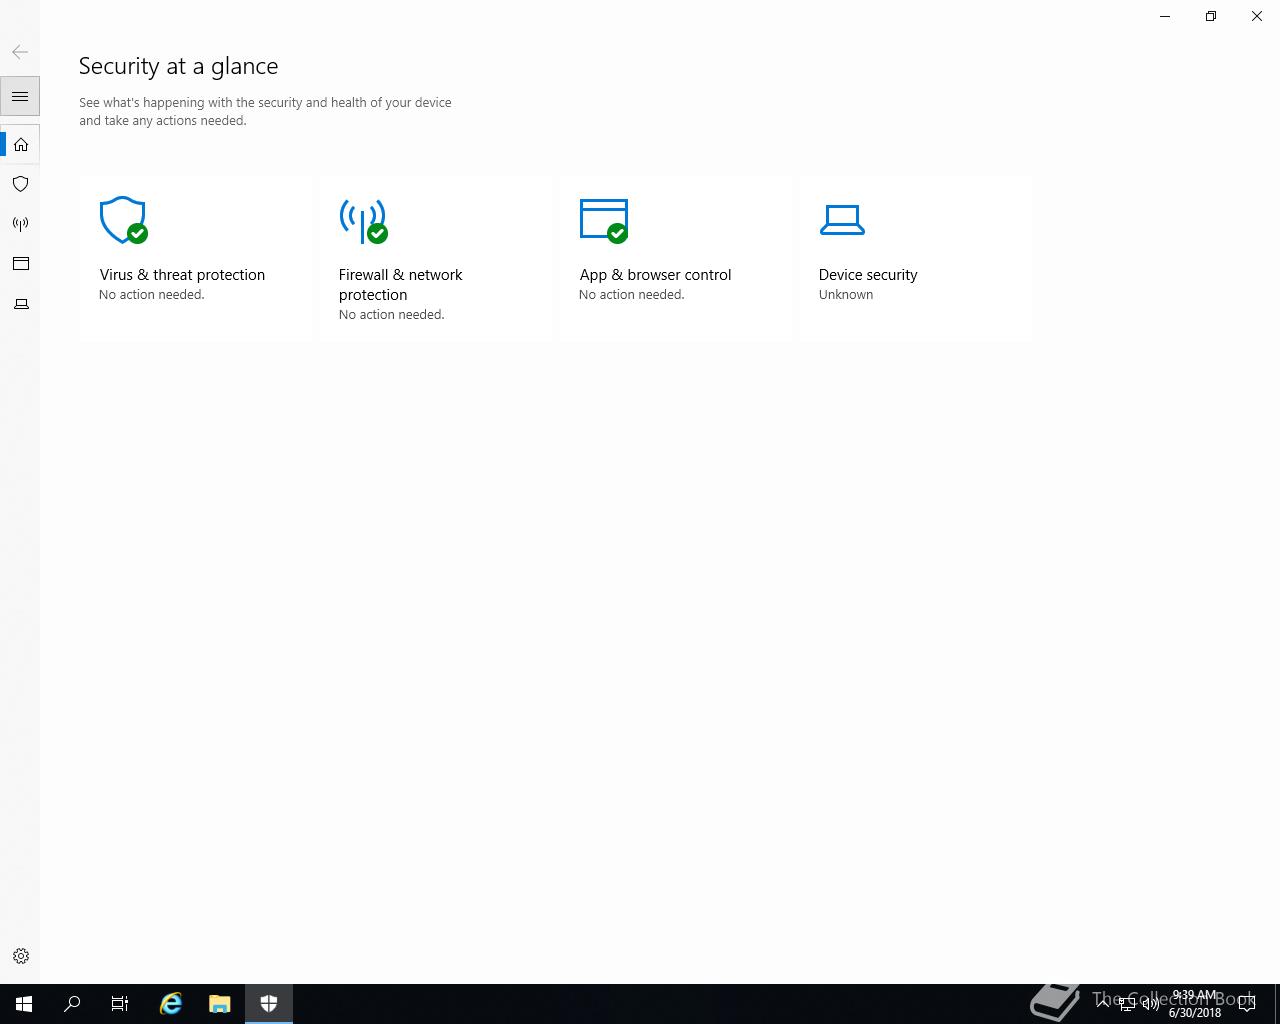
Task: Select Windows Defender Security Center taskbar button
Action: pos(269,1004)
